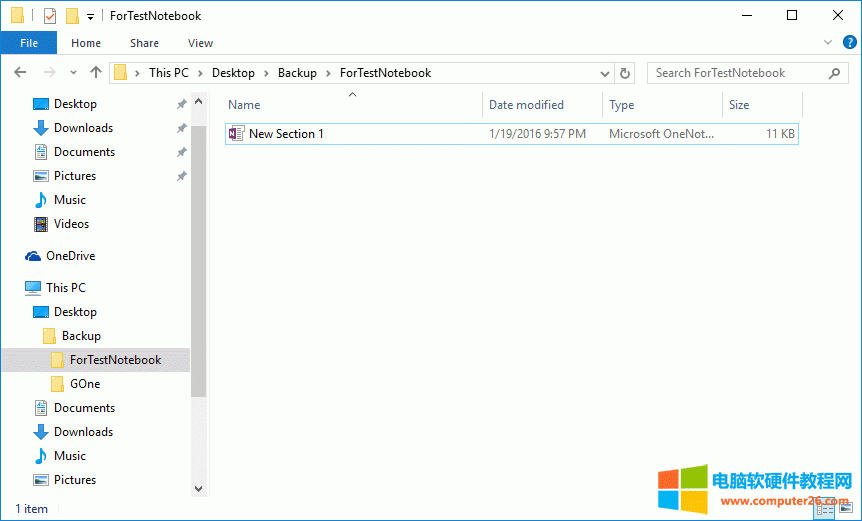Open the File menu tab
Image resolution: width=862 pixels, height=521 pixels.
tap(29, 43)
